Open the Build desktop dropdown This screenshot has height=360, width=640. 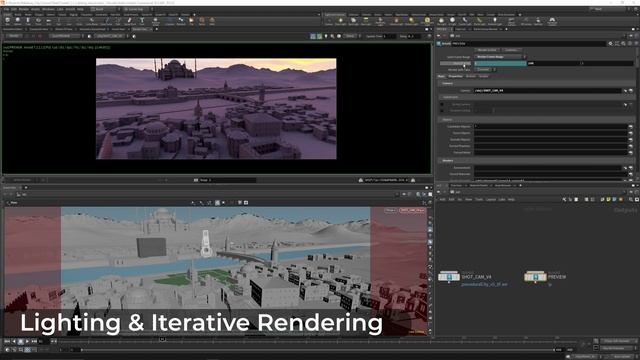click(x=104, y=9)
